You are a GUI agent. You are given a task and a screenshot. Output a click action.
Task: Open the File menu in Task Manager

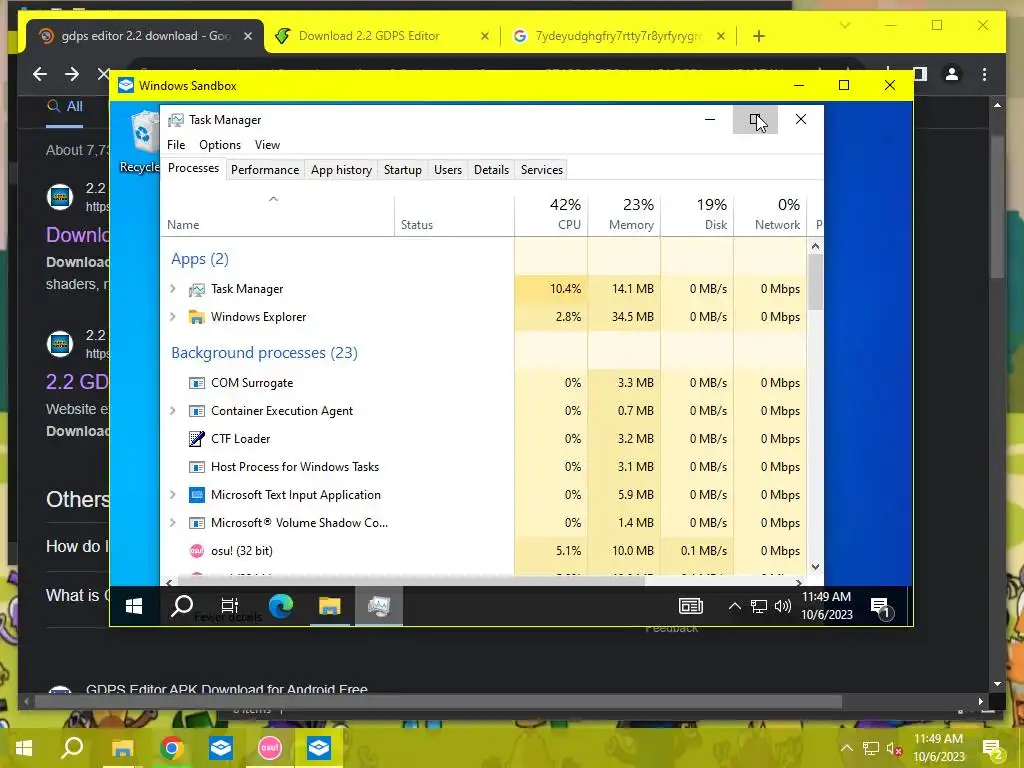[176, 145]
